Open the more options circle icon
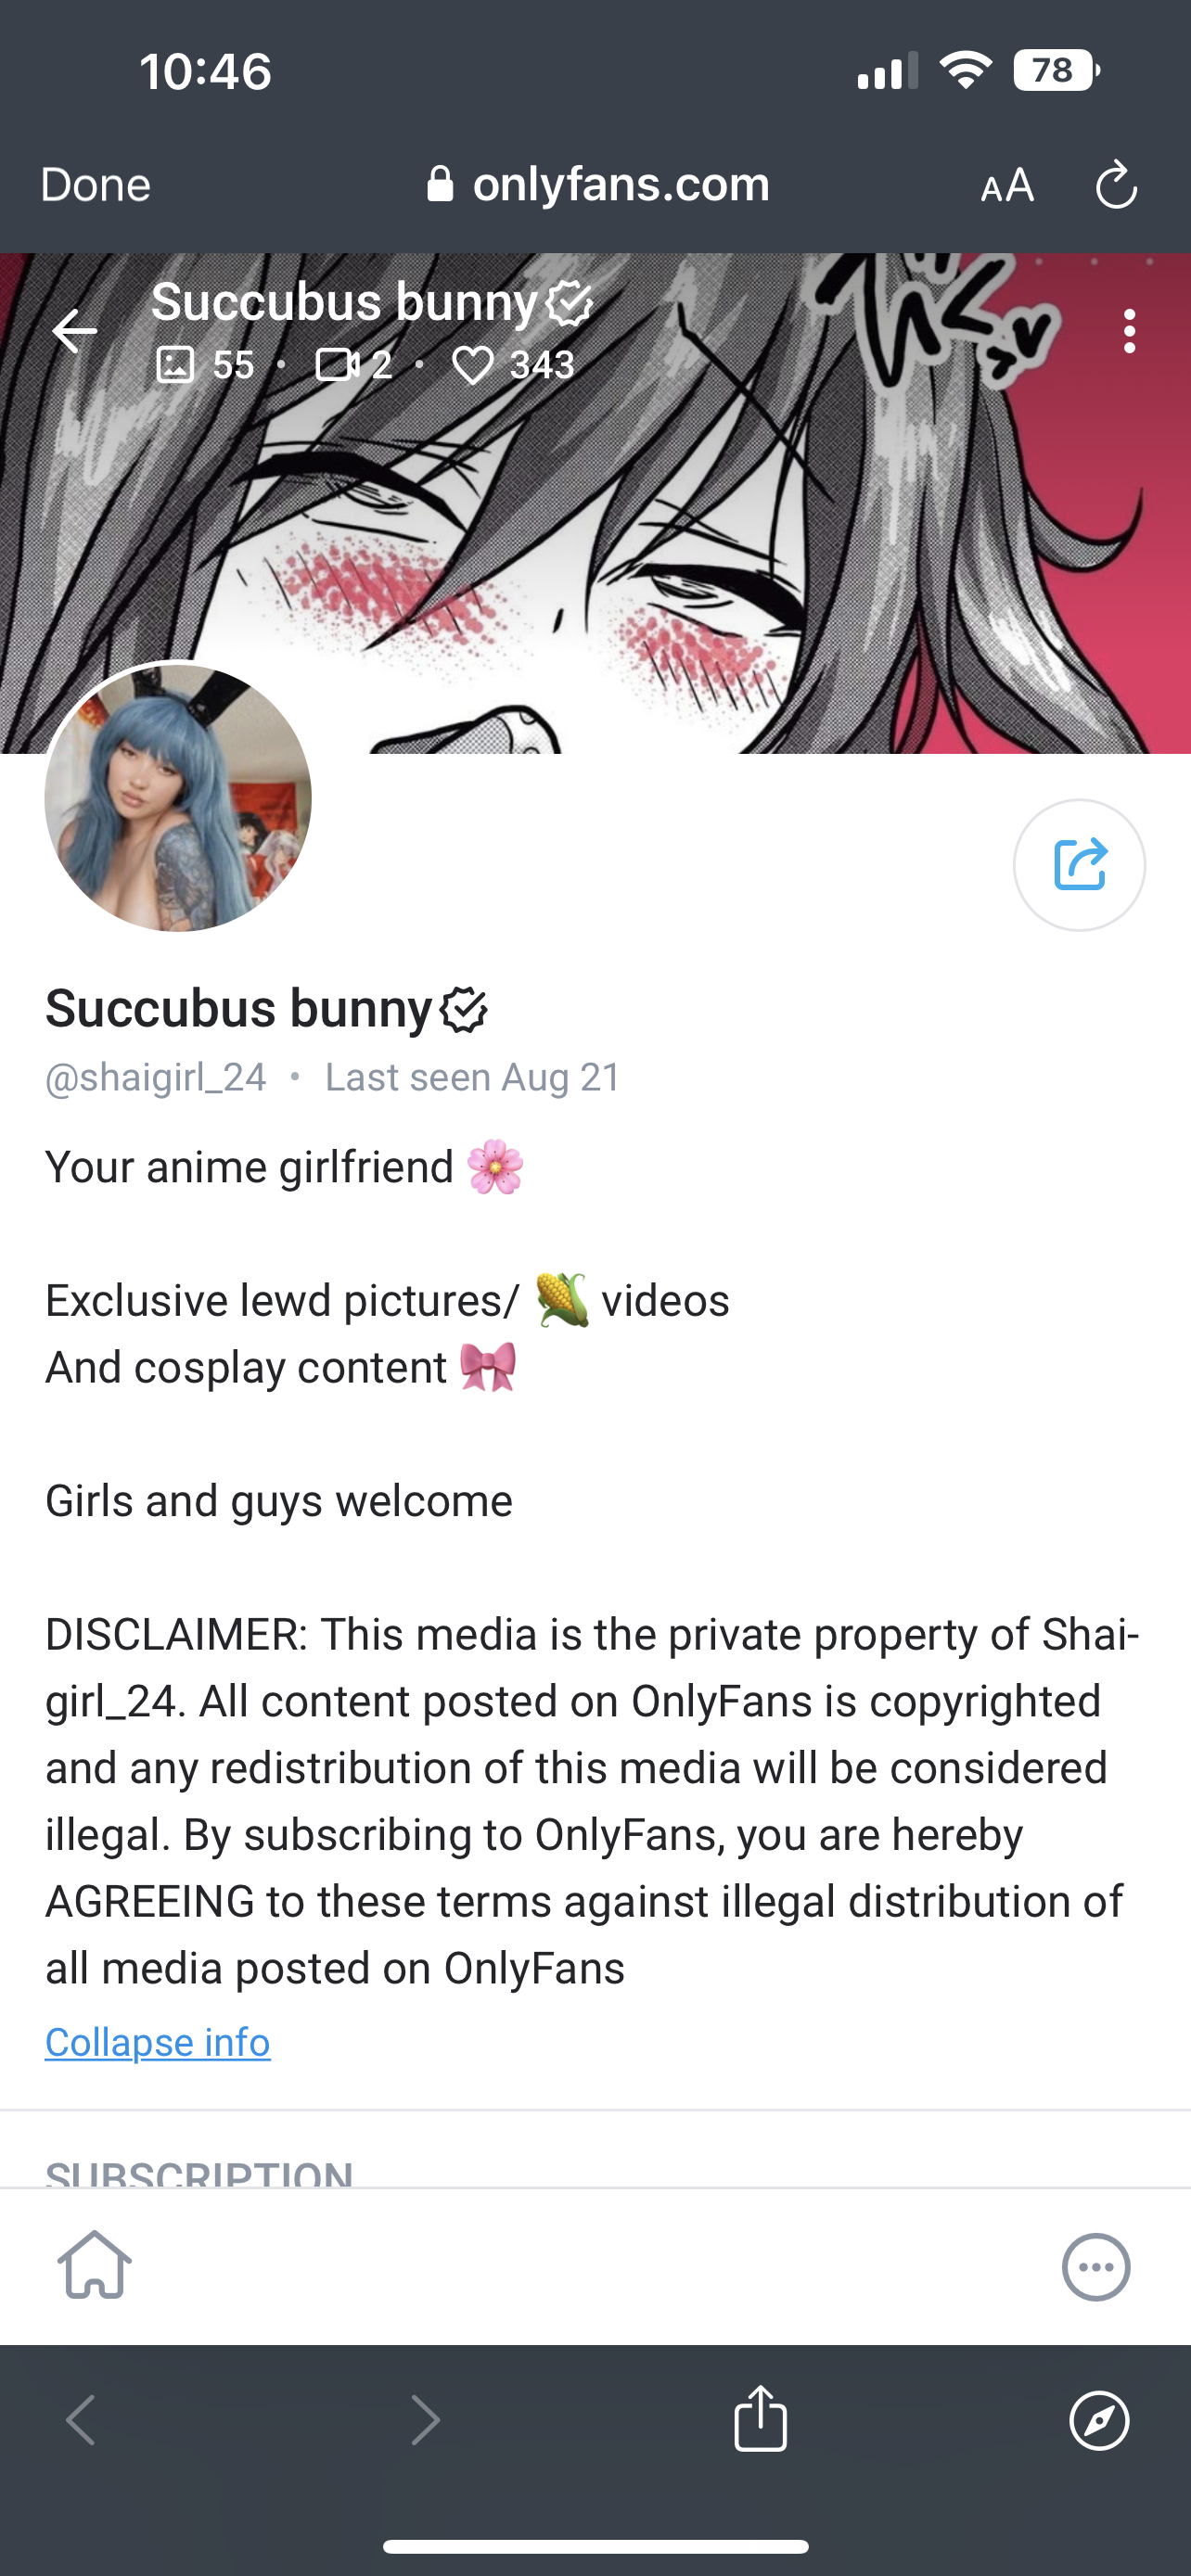Image resolution: width=1191 pixels, height=2576 pixels. [x=1096, y=2266]
